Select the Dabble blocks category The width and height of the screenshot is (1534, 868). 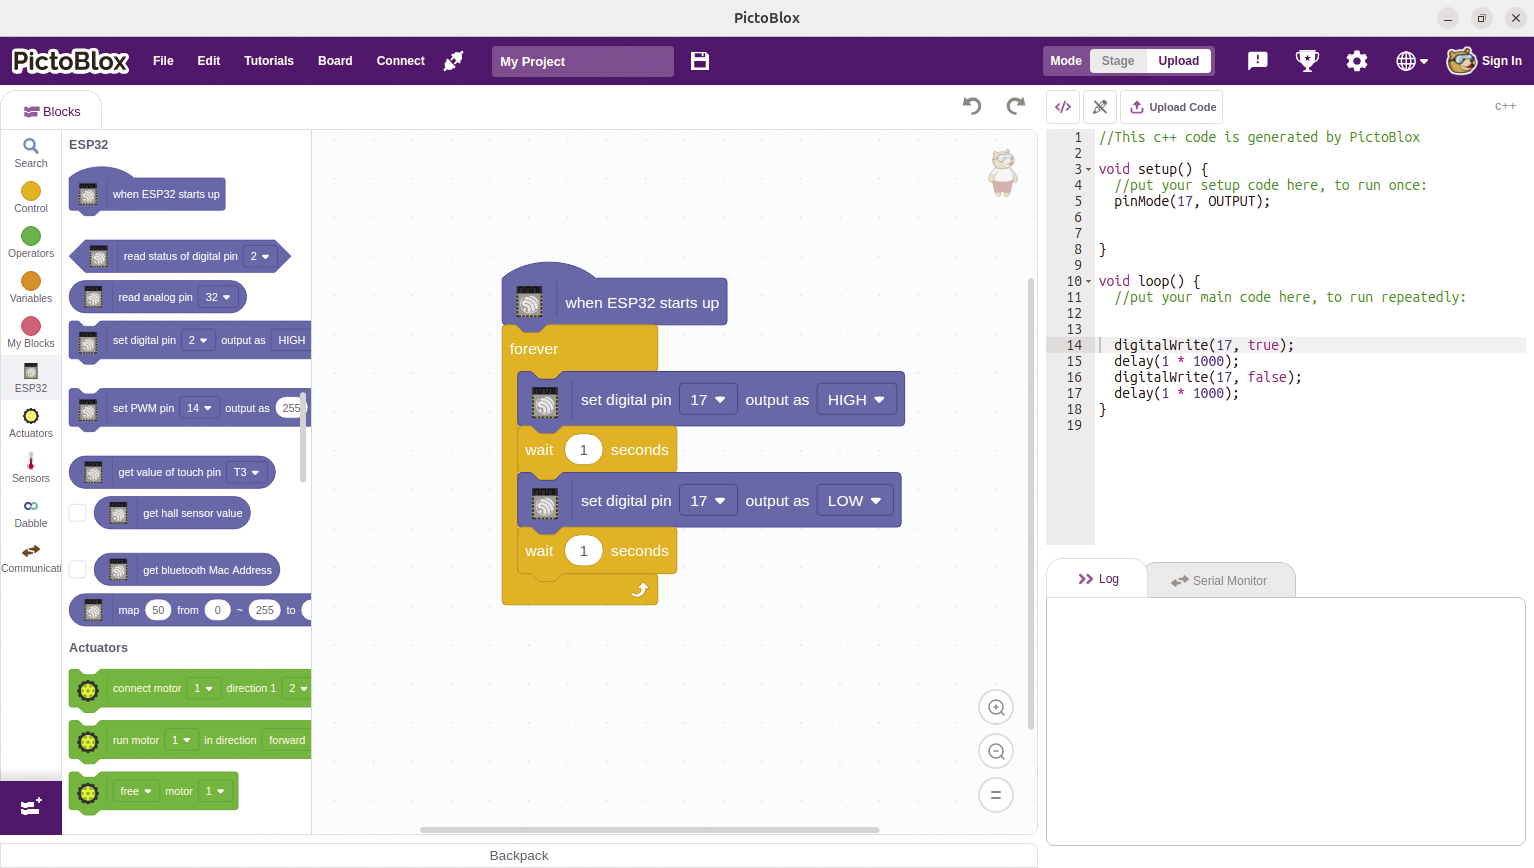[31, 512]
